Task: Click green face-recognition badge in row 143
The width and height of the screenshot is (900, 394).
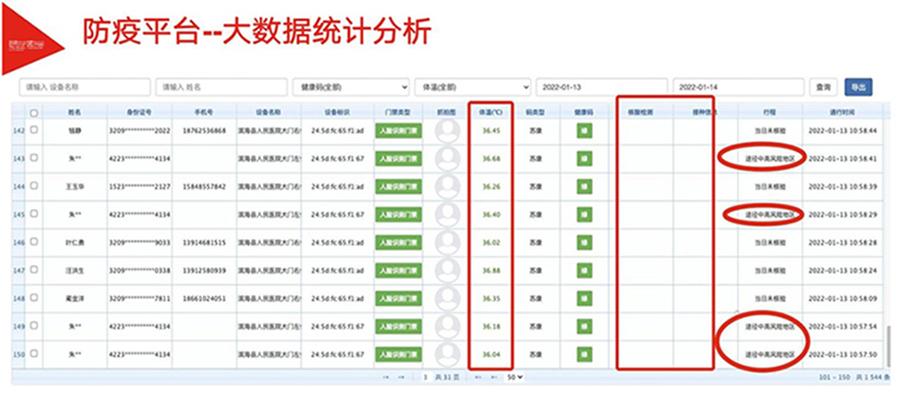Action: tap(398, 159)
